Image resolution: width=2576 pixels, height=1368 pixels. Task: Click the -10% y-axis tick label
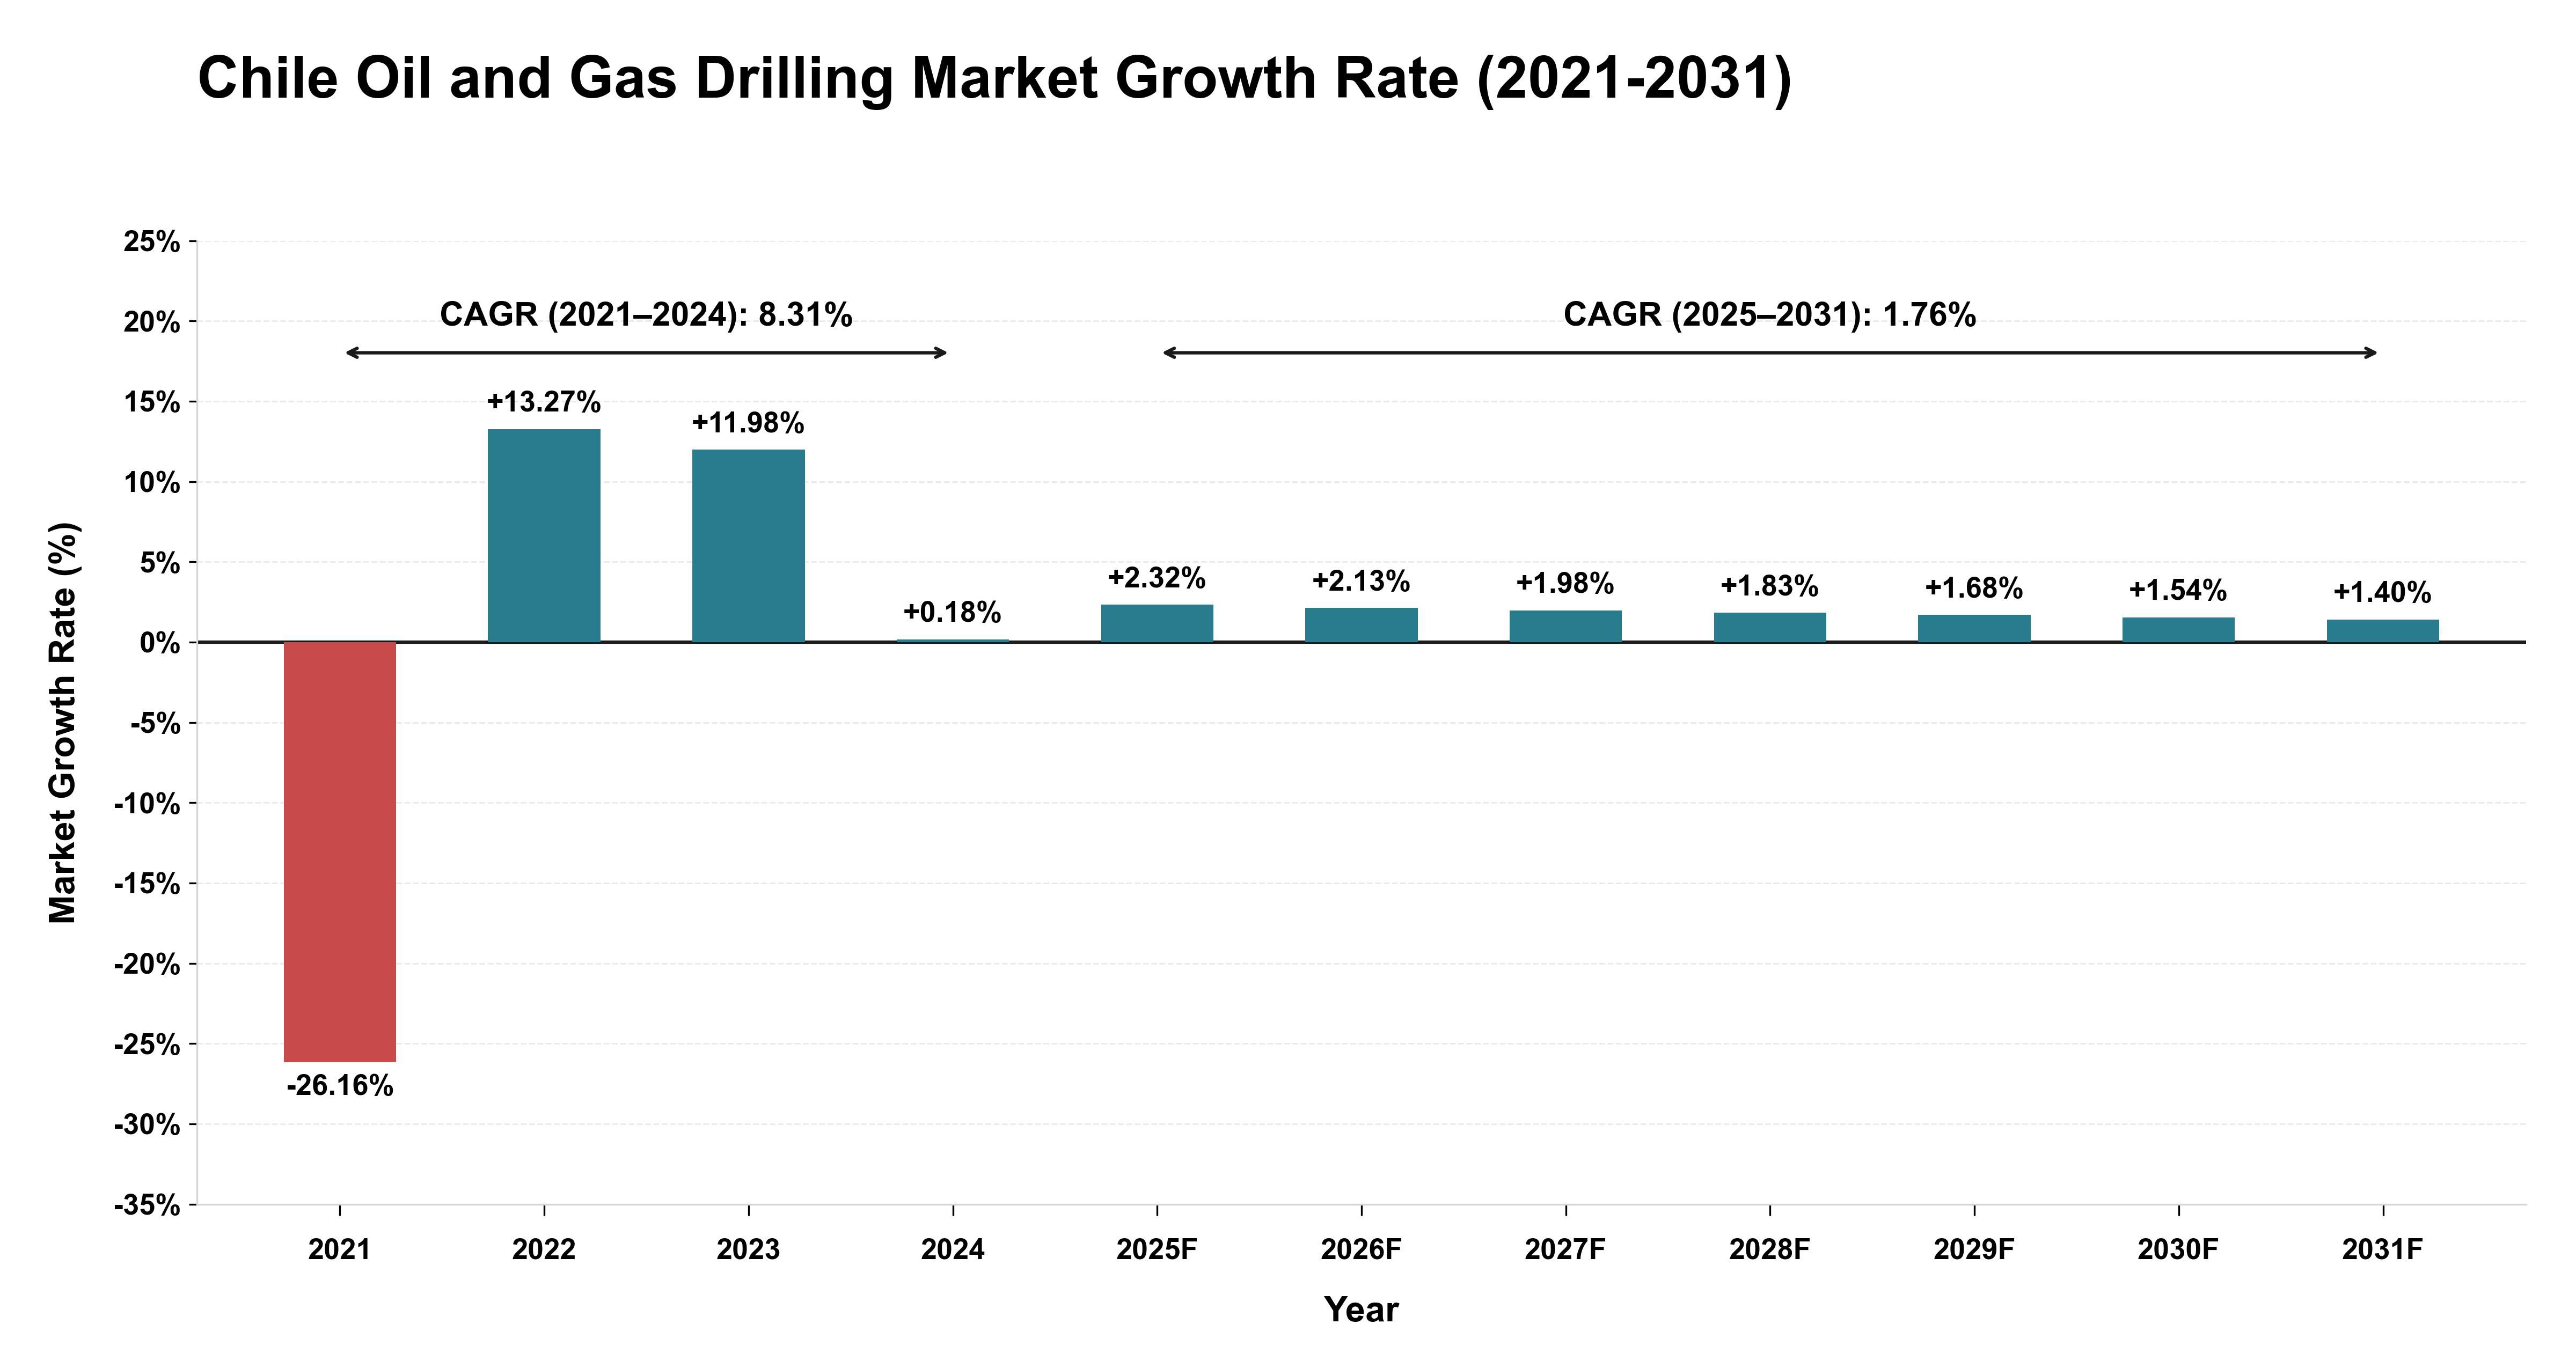tap(147, 804)
